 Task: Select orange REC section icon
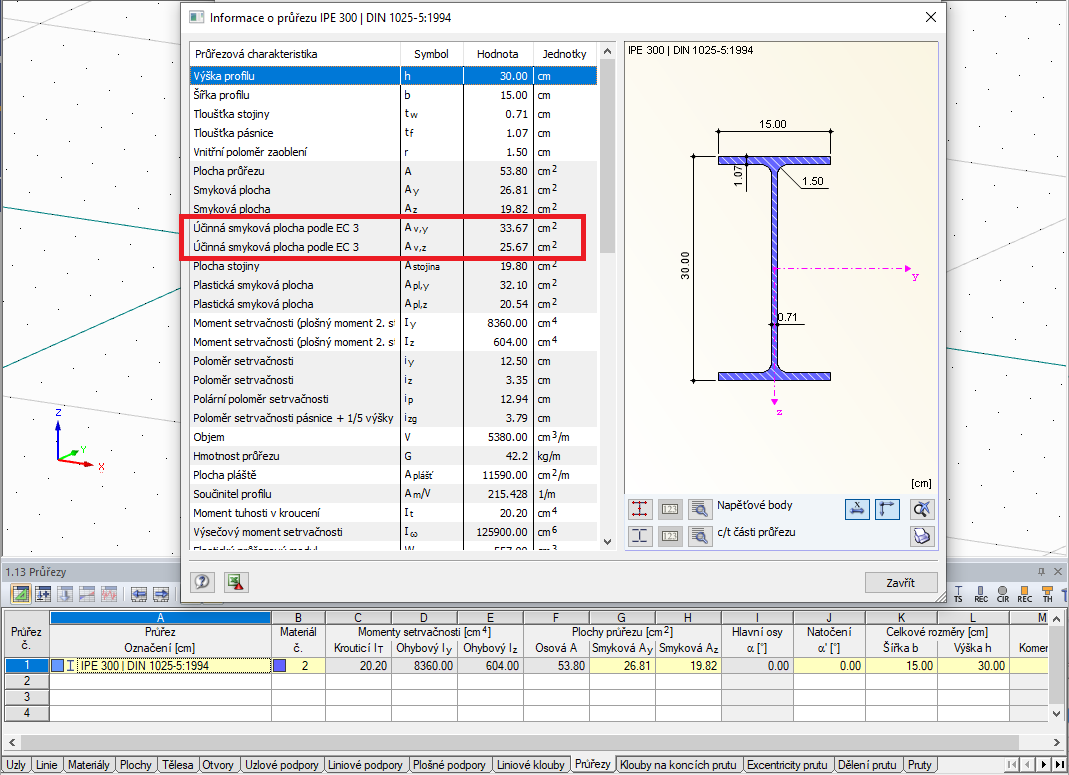click(x=1024, y=594)
